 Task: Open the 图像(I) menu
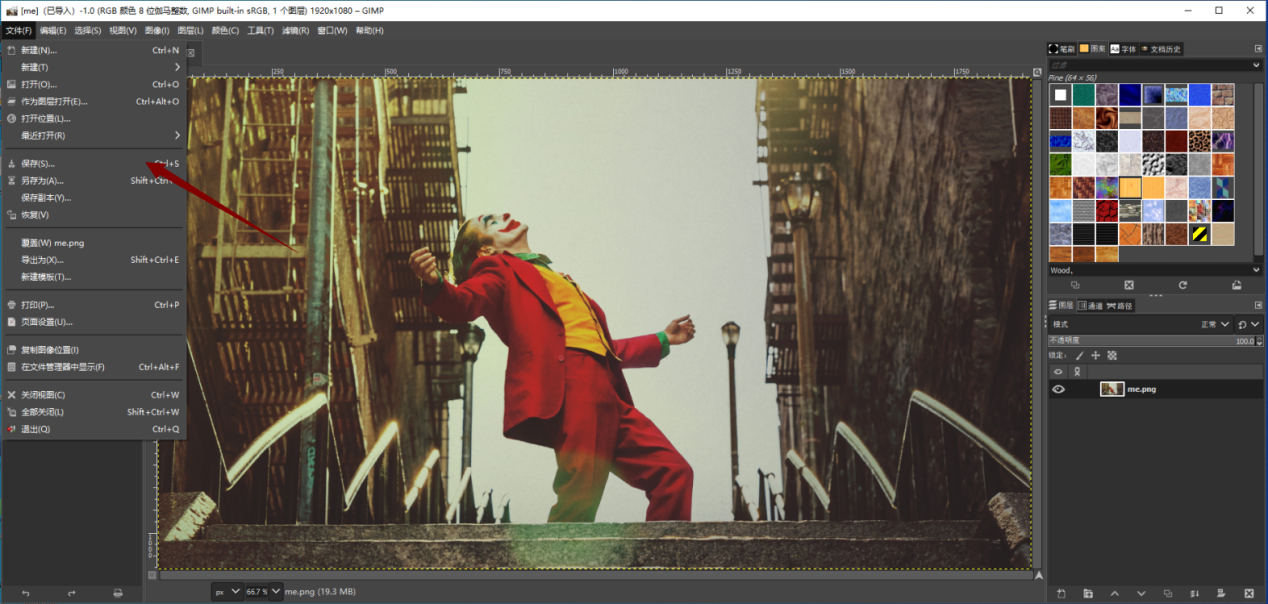click(158, 30)
